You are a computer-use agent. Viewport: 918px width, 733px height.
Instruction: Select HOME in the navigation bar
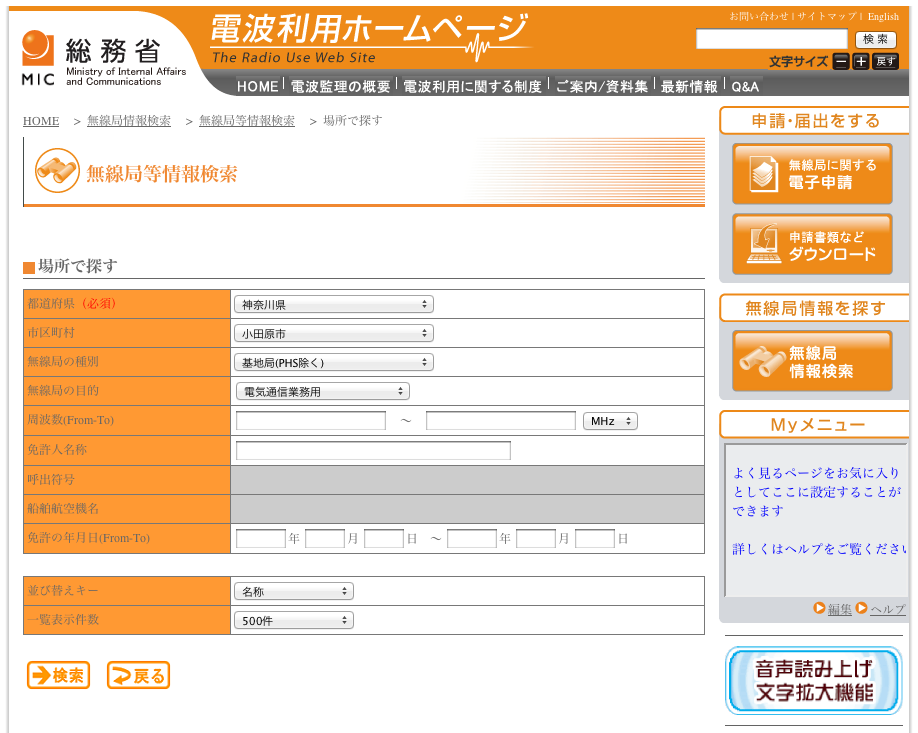tap(257, 87)
